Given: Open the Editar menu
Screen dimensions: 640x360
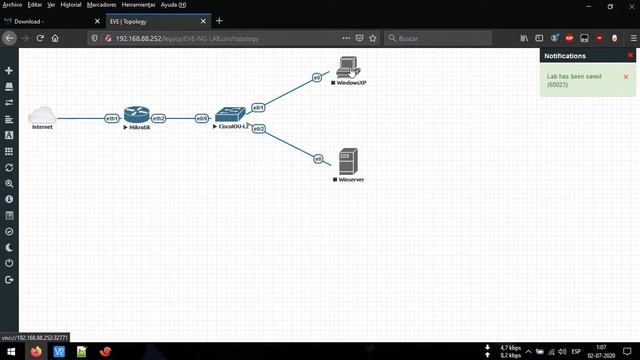Looking at the screenshot, I should [35, 5].
